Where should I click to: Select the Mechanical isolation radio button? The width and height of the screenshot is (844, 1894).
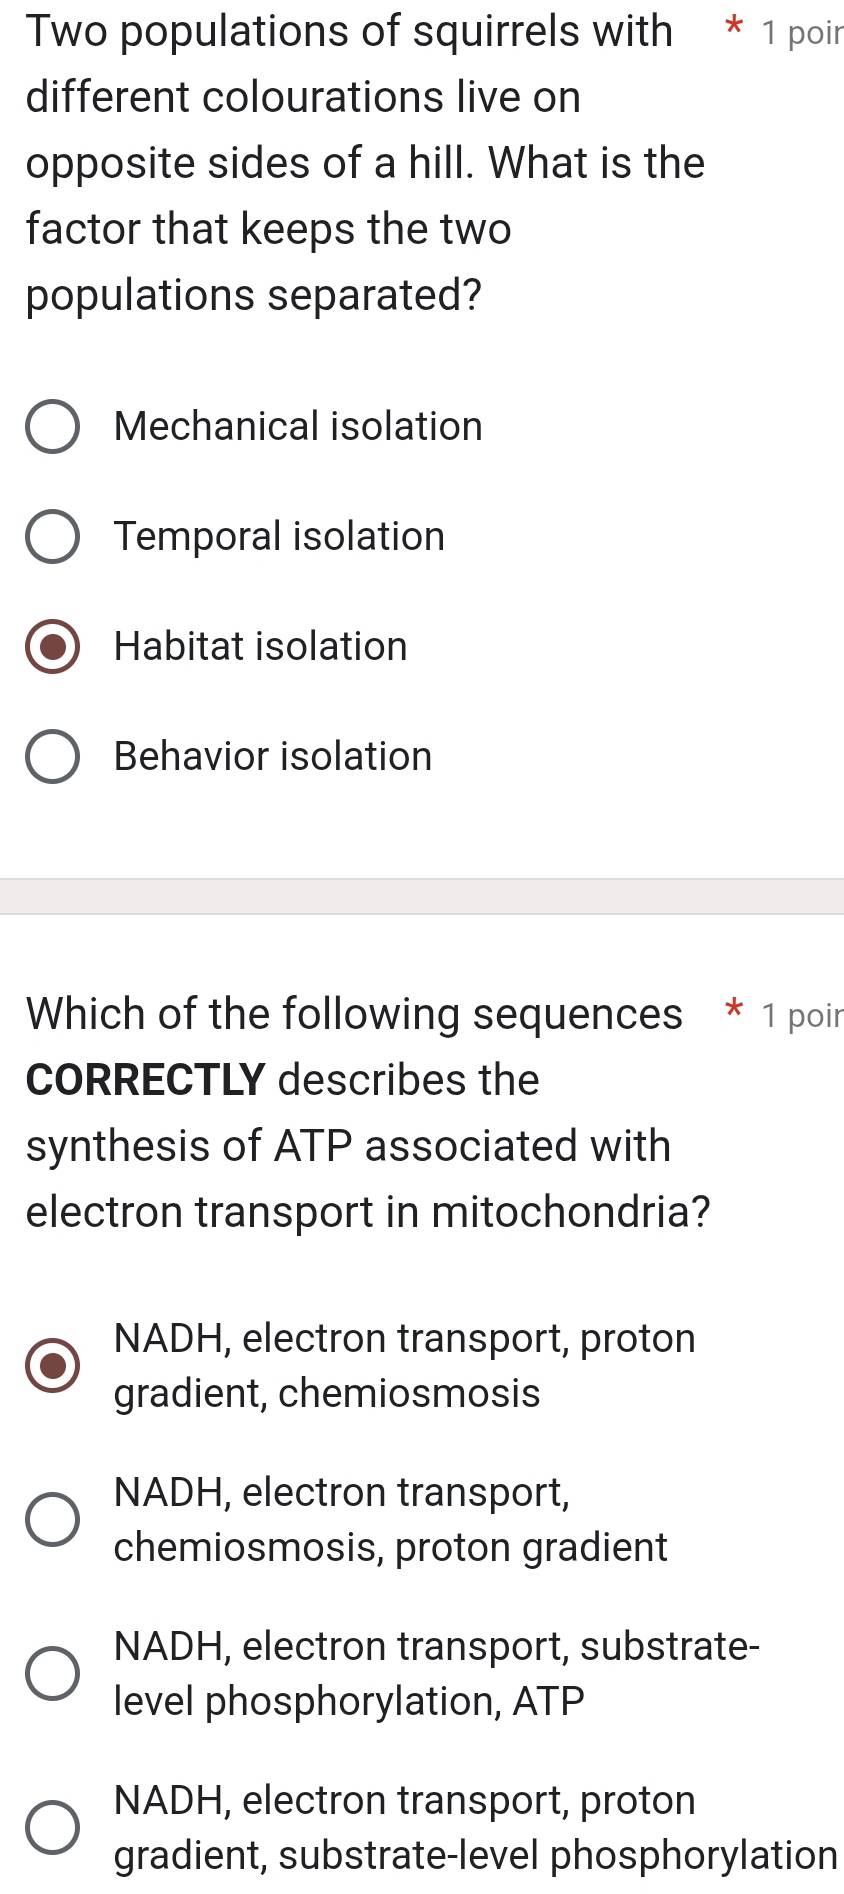pos(55,426)
